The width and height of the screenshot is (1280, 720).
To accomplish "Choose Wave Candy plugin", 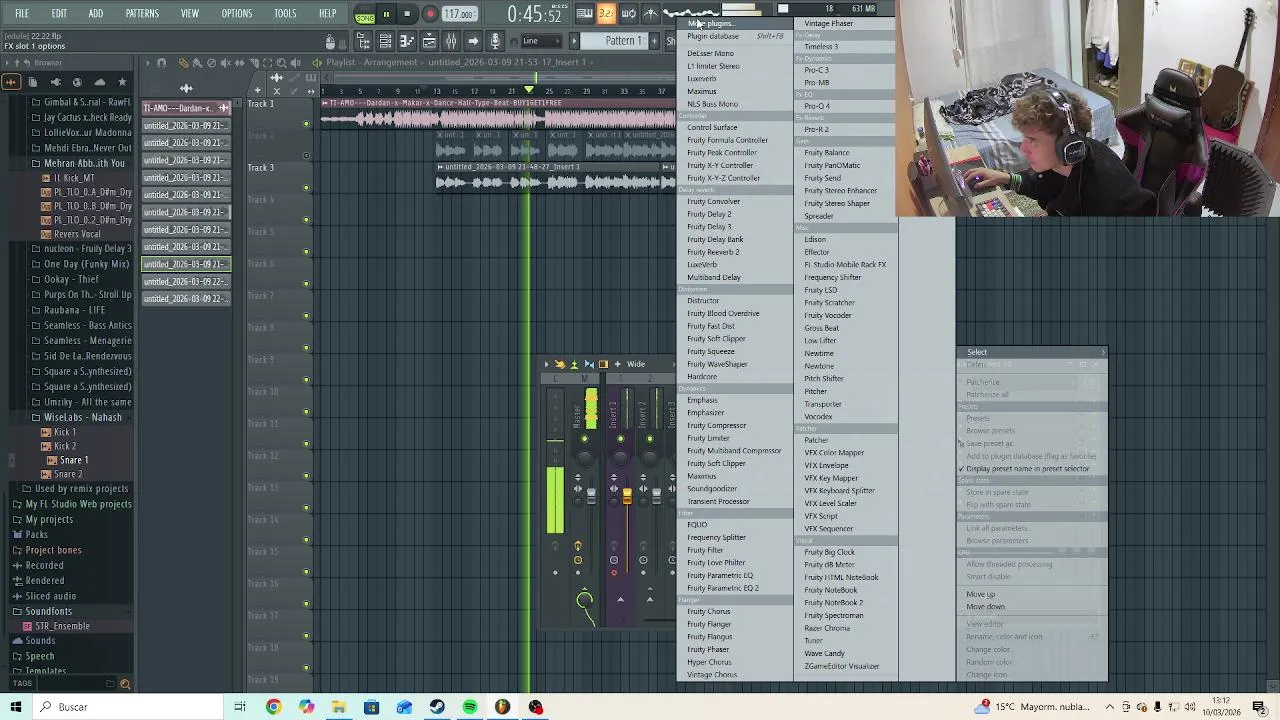I will (x=824, y=654).
